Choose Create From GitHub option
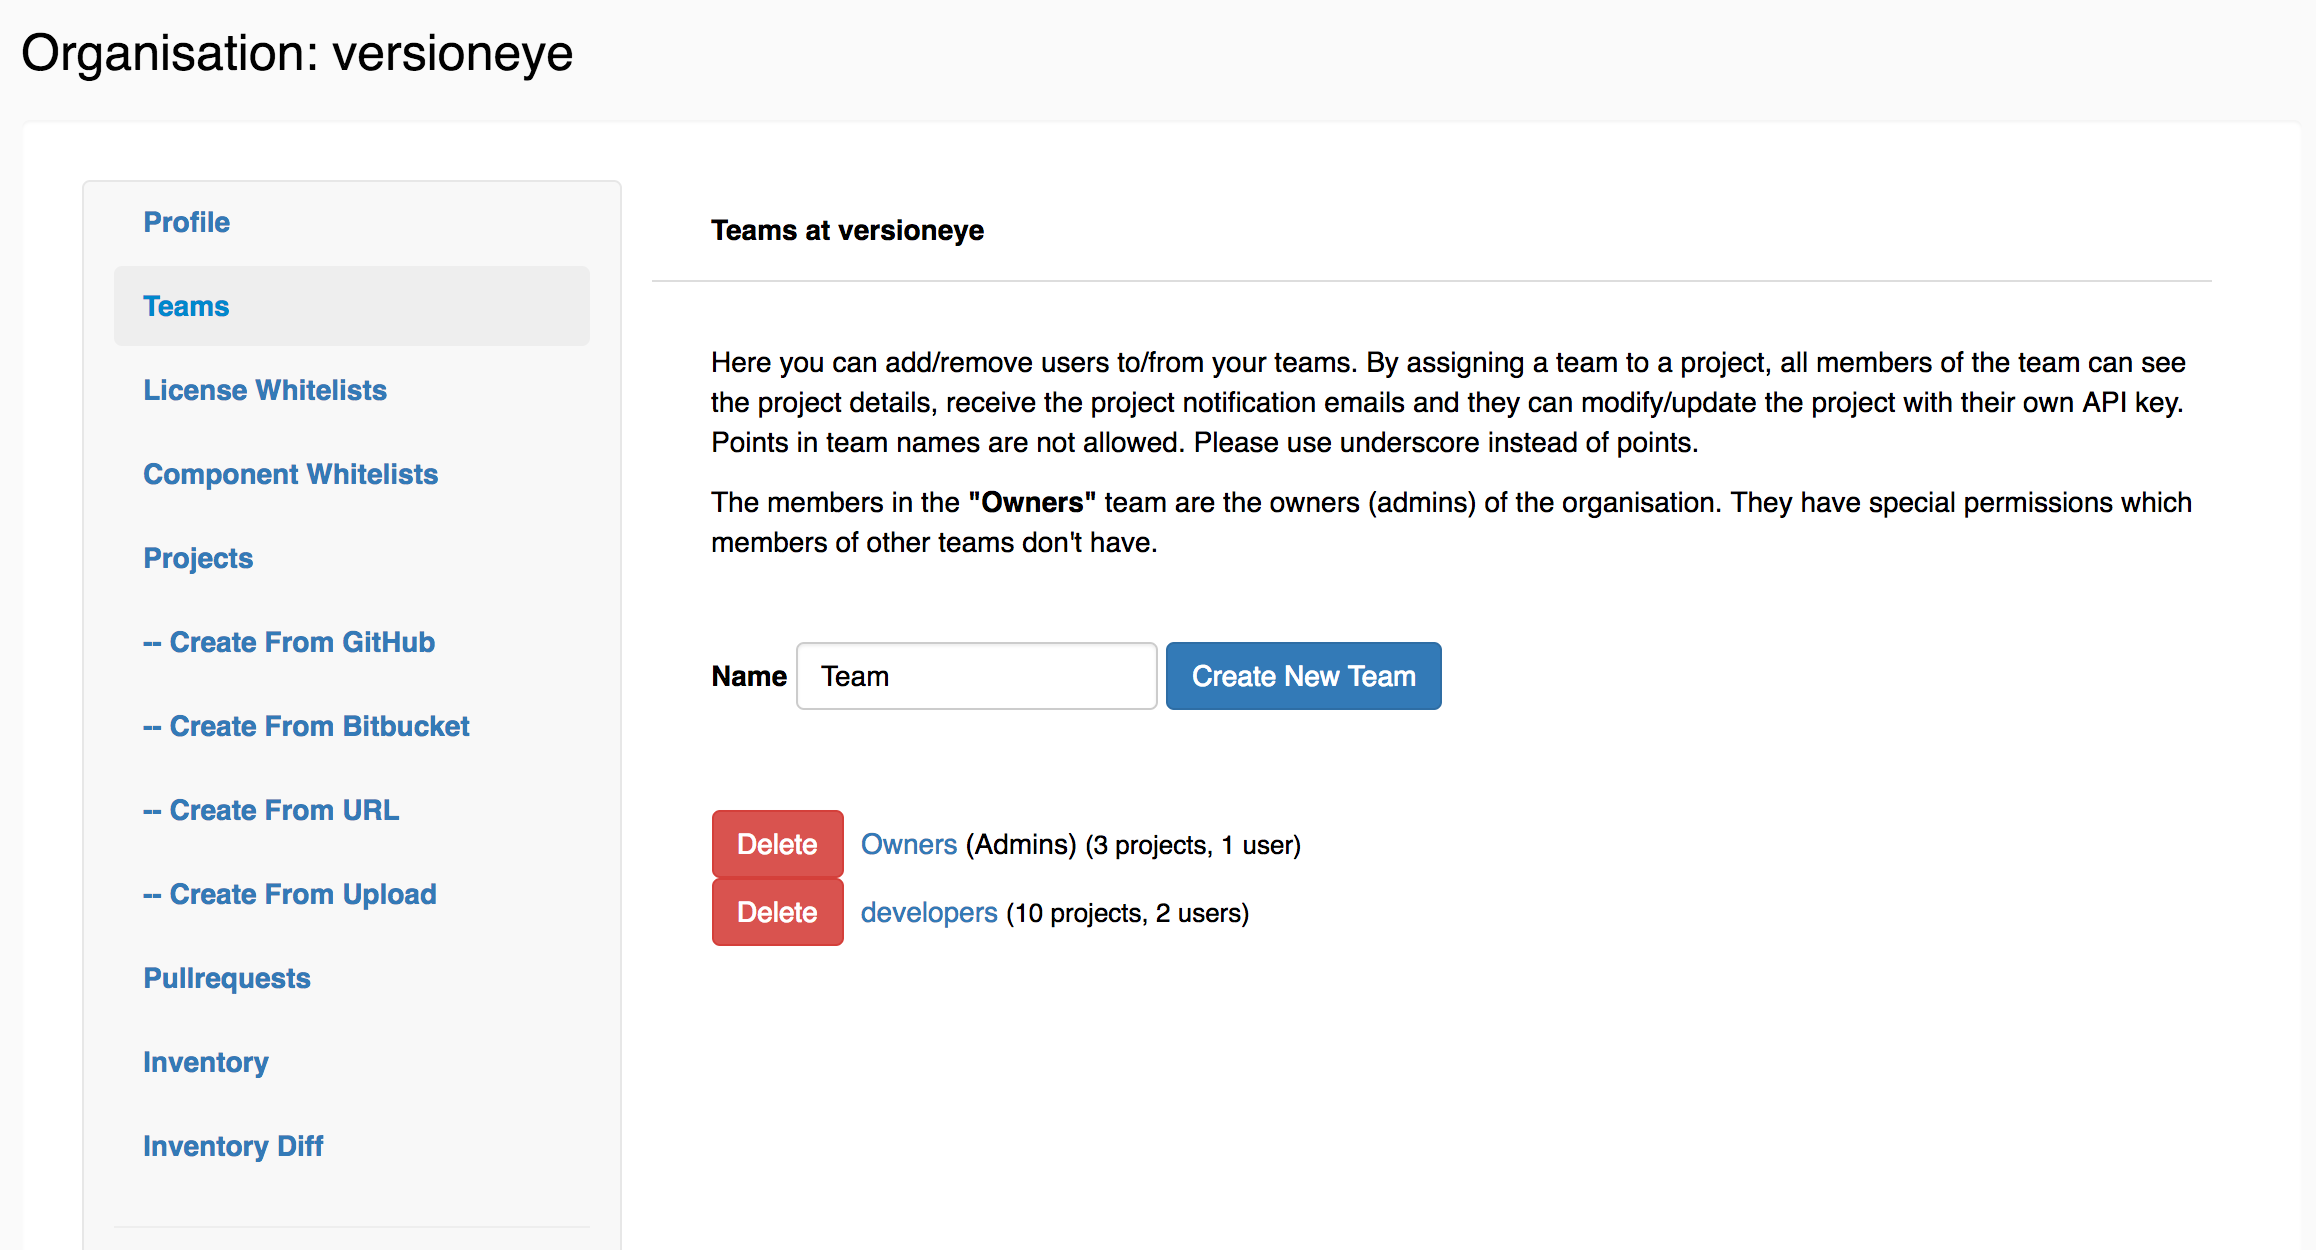 [x=289, y=642]
